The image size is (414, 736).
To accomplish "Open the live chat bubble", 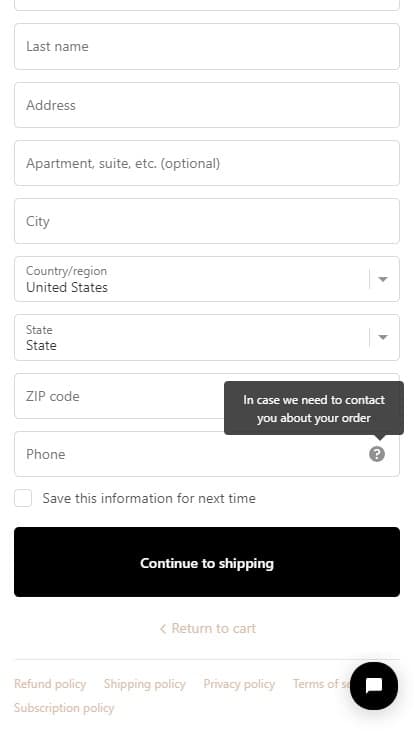I will click(x=374, y=686).
